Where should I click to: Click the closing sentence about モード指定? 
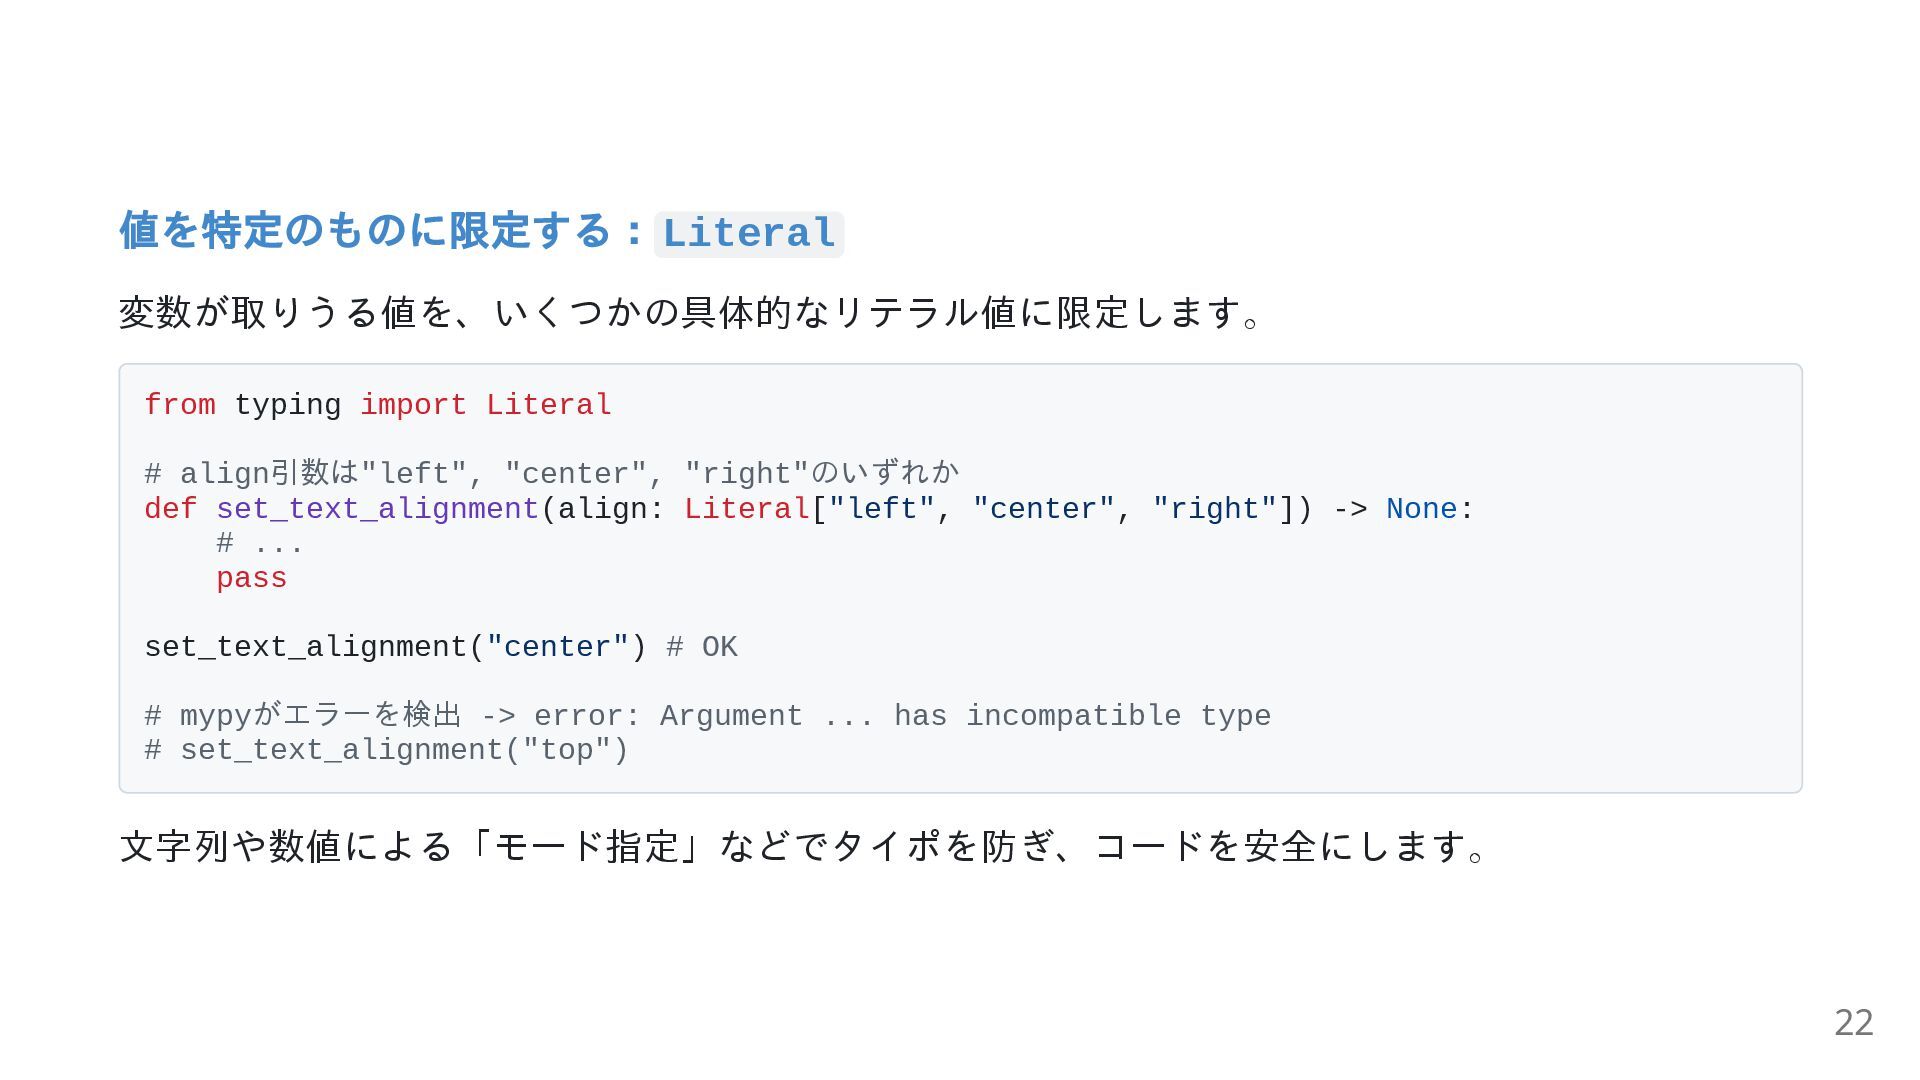pos(803,847)
